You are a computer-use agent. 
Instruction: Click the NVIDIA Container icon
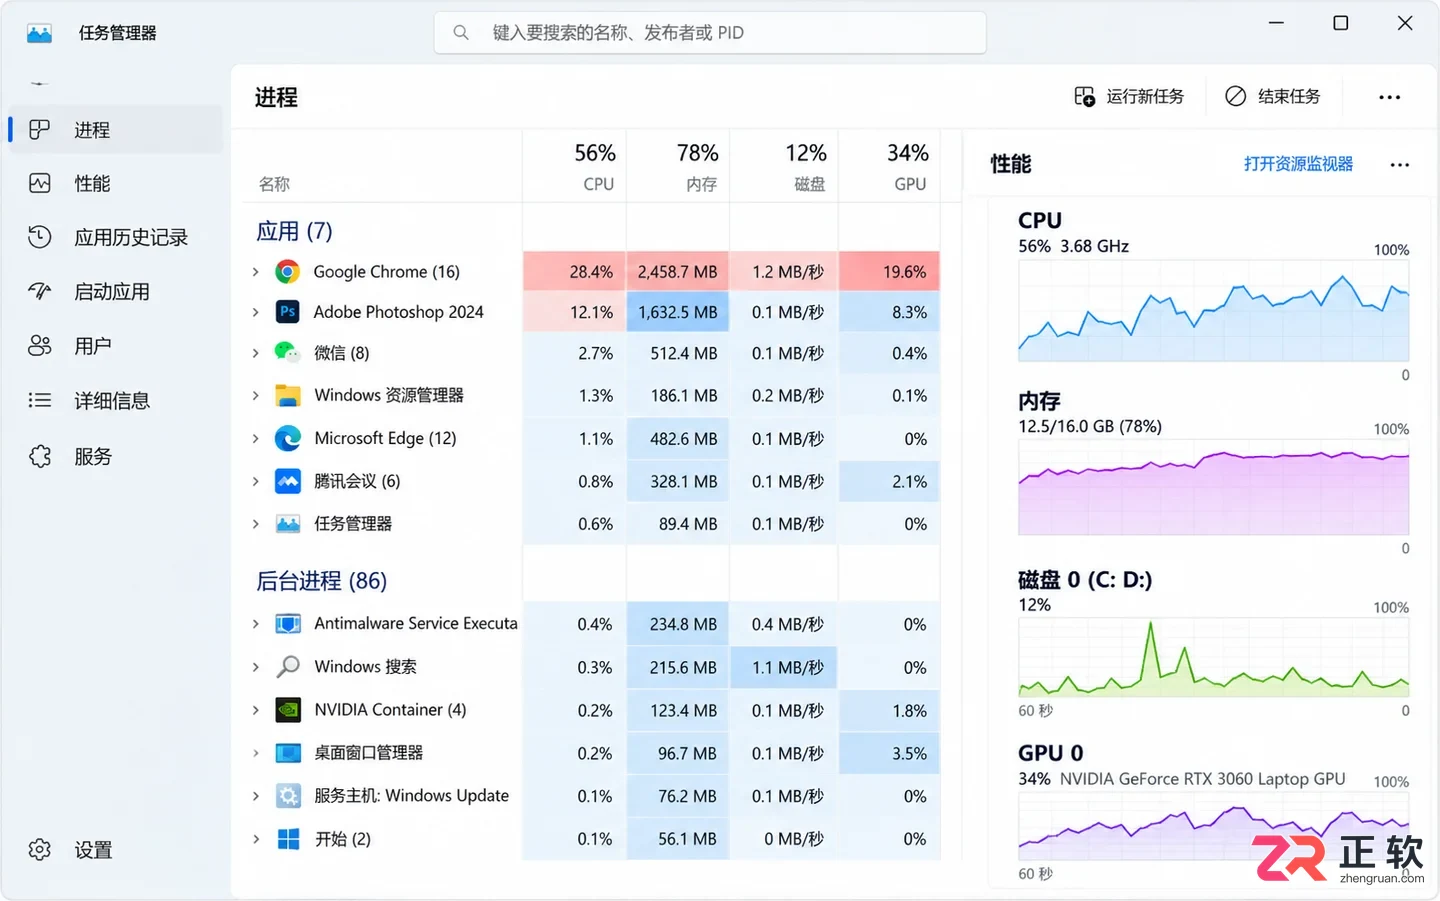coord(288,710)
